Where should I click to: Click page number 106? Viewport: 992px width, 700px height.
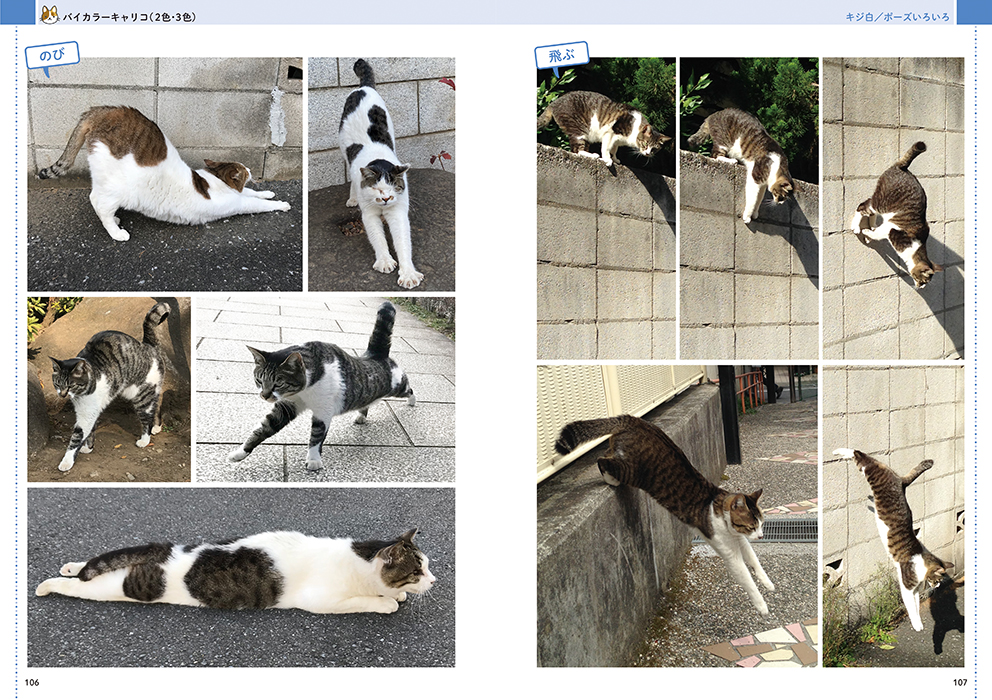[32, 682]
